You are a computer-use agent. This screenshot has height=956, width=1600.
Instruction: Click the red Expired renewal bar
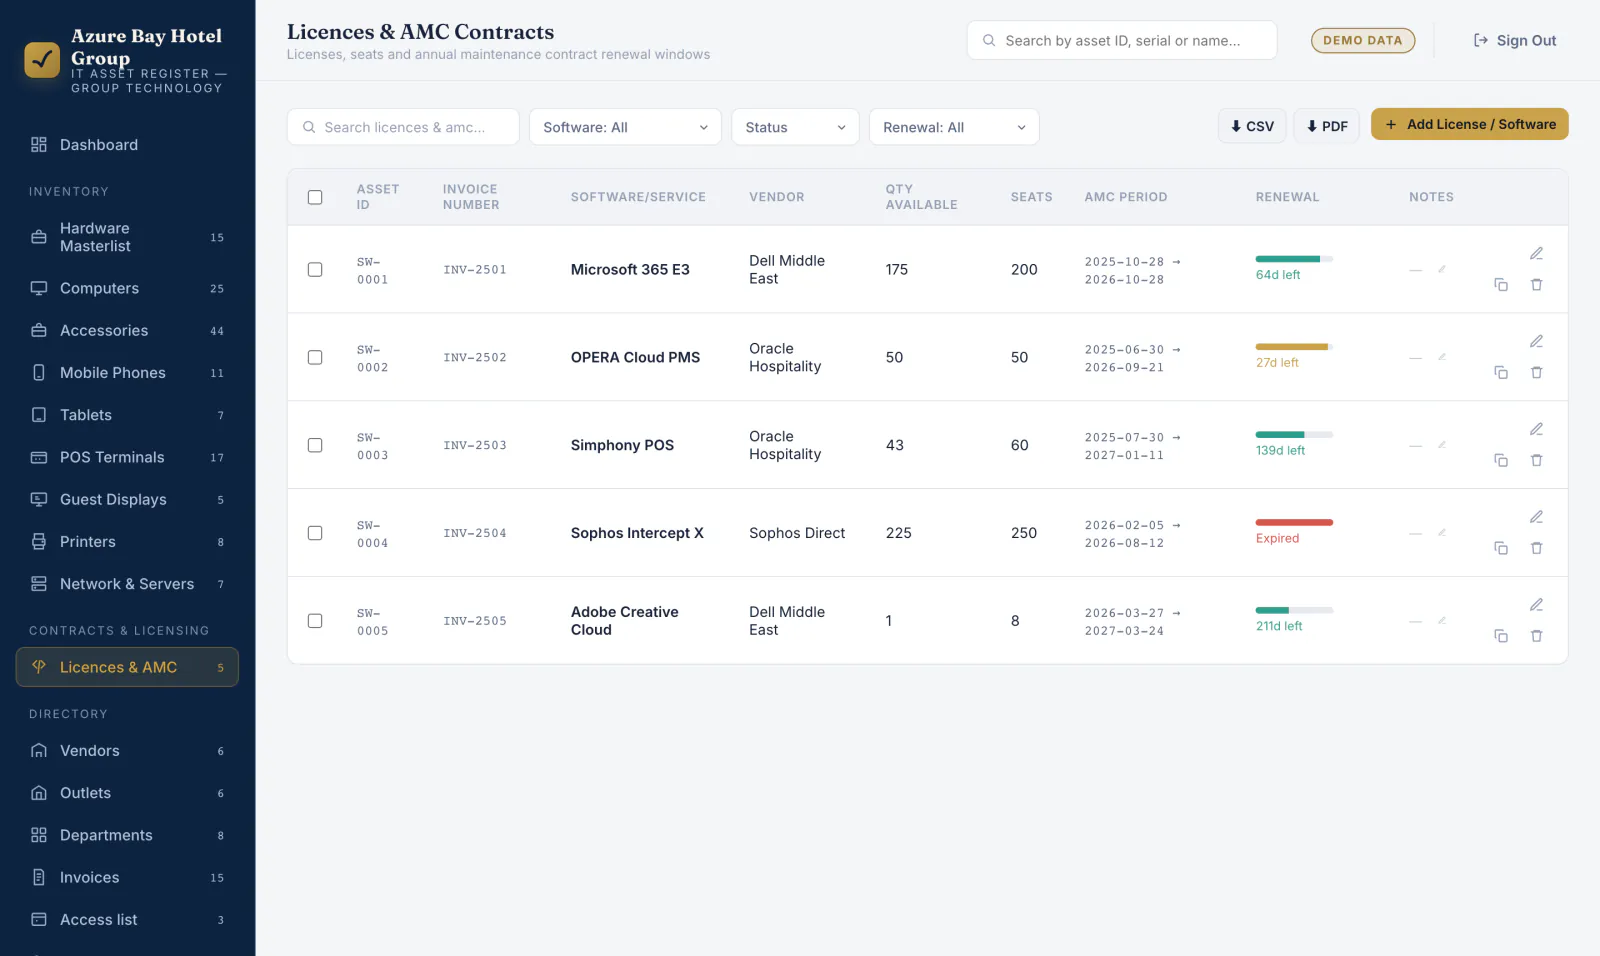pos(1294,522)
